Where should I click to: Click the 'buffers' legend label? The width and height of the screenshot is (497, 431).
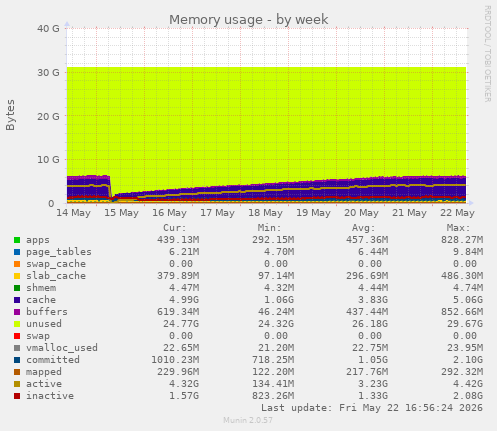point(47,312)
